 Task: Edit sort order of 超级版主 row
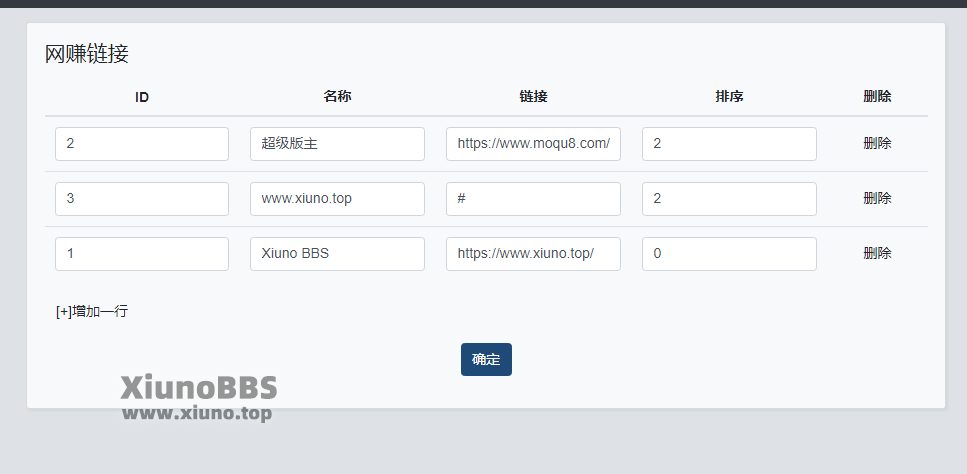coord(730,144)
